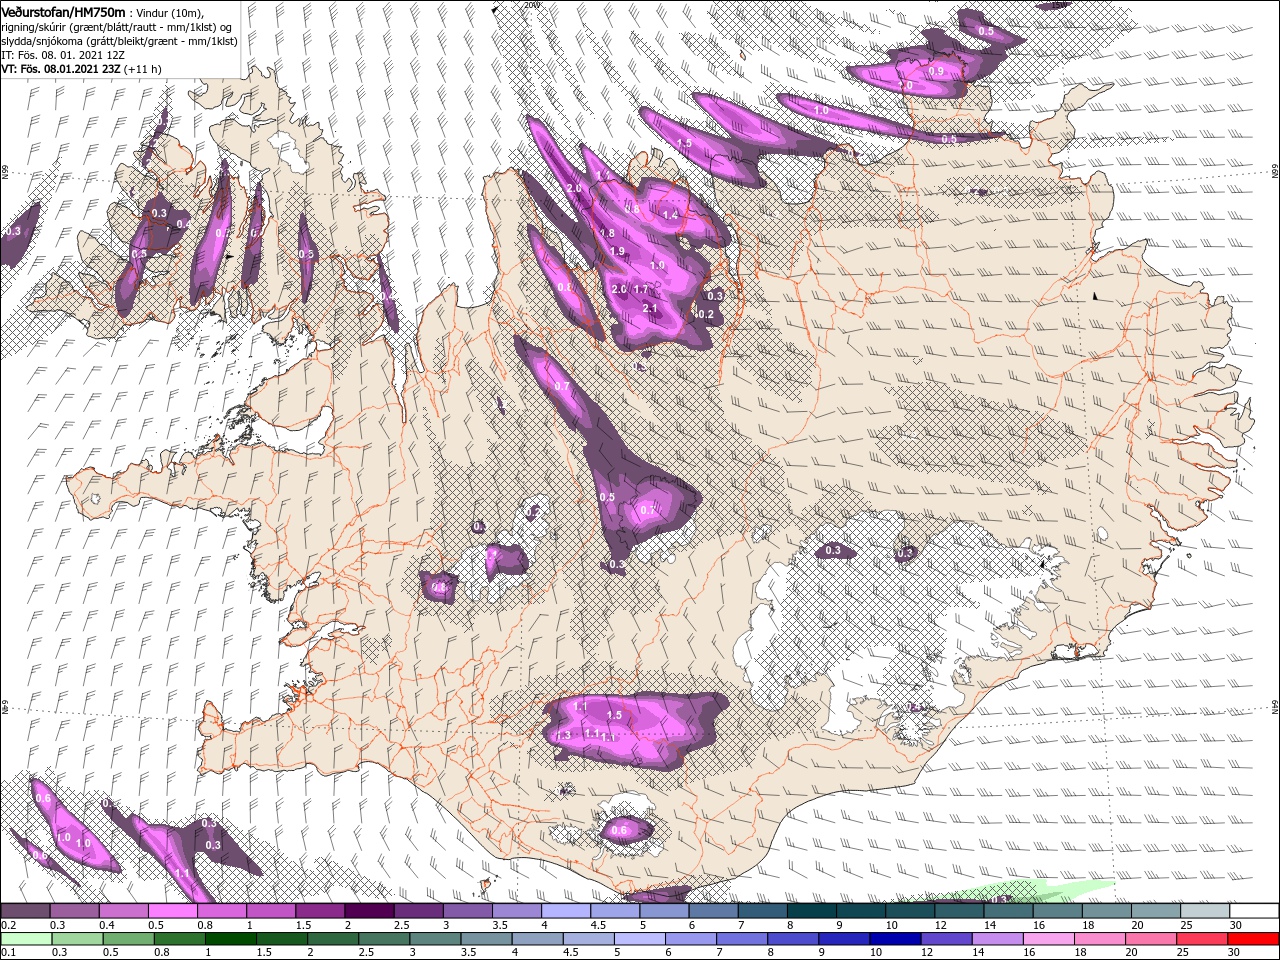Viewport: 1280px width, 960px height.
Task: Click the palest green 0.1–0.3 swatch, lower legend row
Action: tap(26, 938)
